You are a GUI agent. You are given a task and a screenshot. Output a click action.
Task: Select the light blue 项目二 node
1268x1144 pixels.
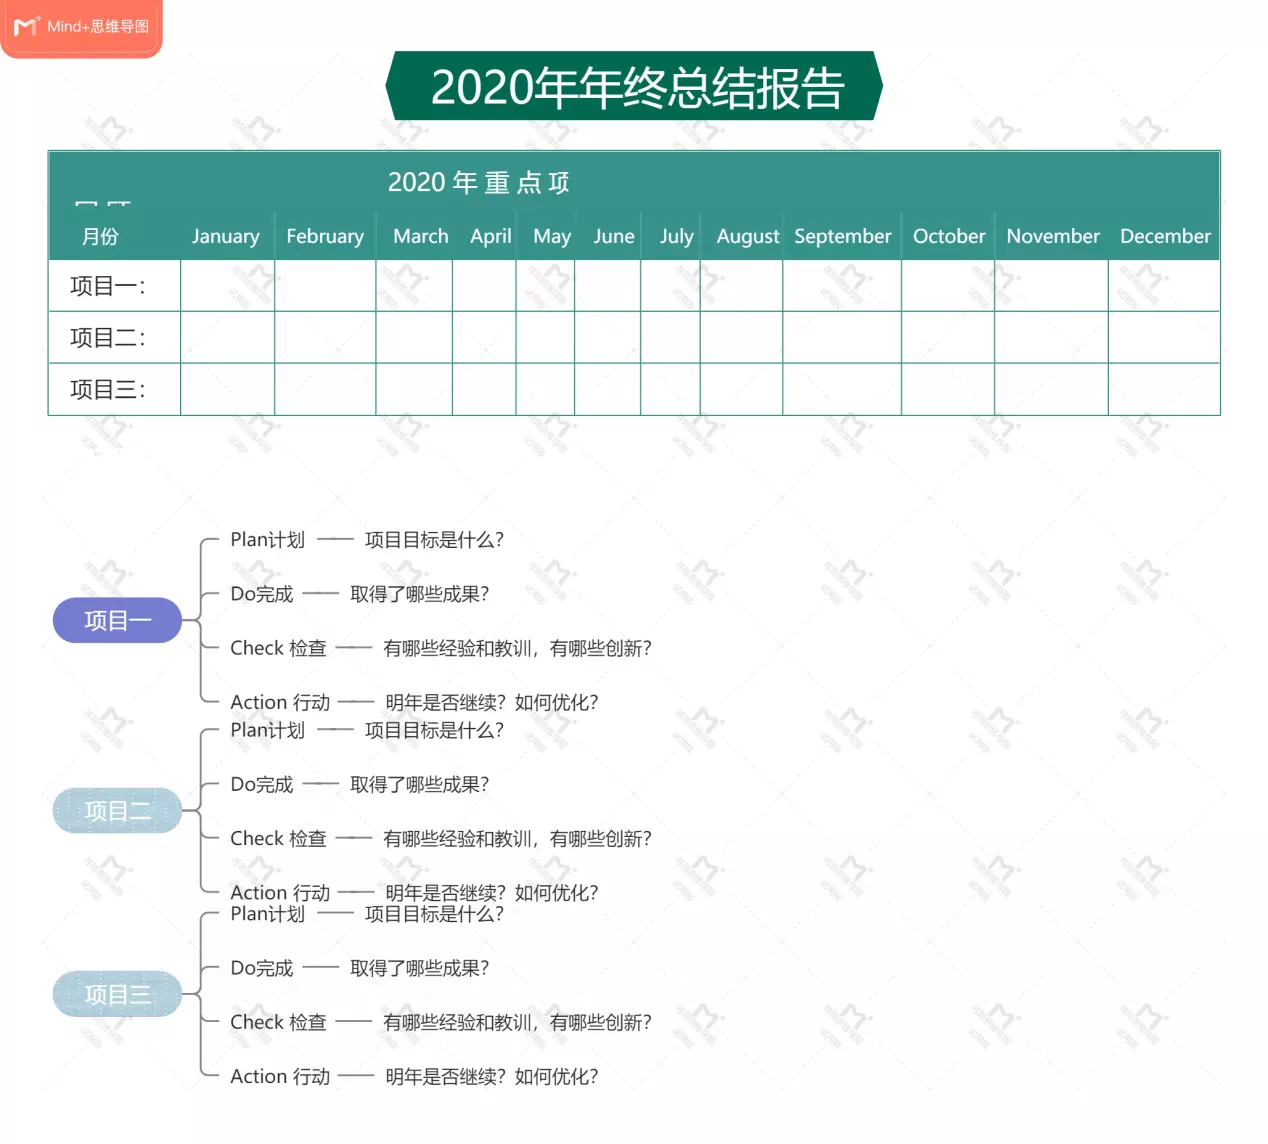click(117, 811)
